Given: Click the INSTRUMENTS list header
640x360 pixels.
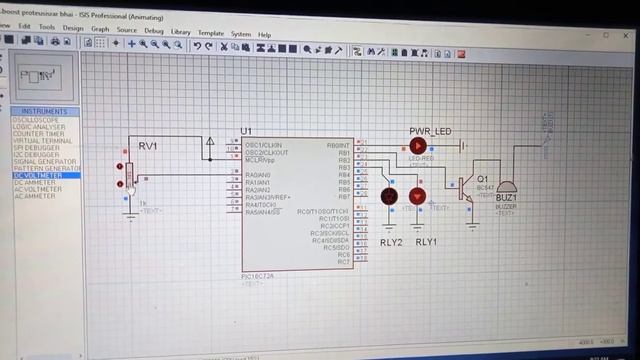Looking at the screenshot, I should coord(45,111).
